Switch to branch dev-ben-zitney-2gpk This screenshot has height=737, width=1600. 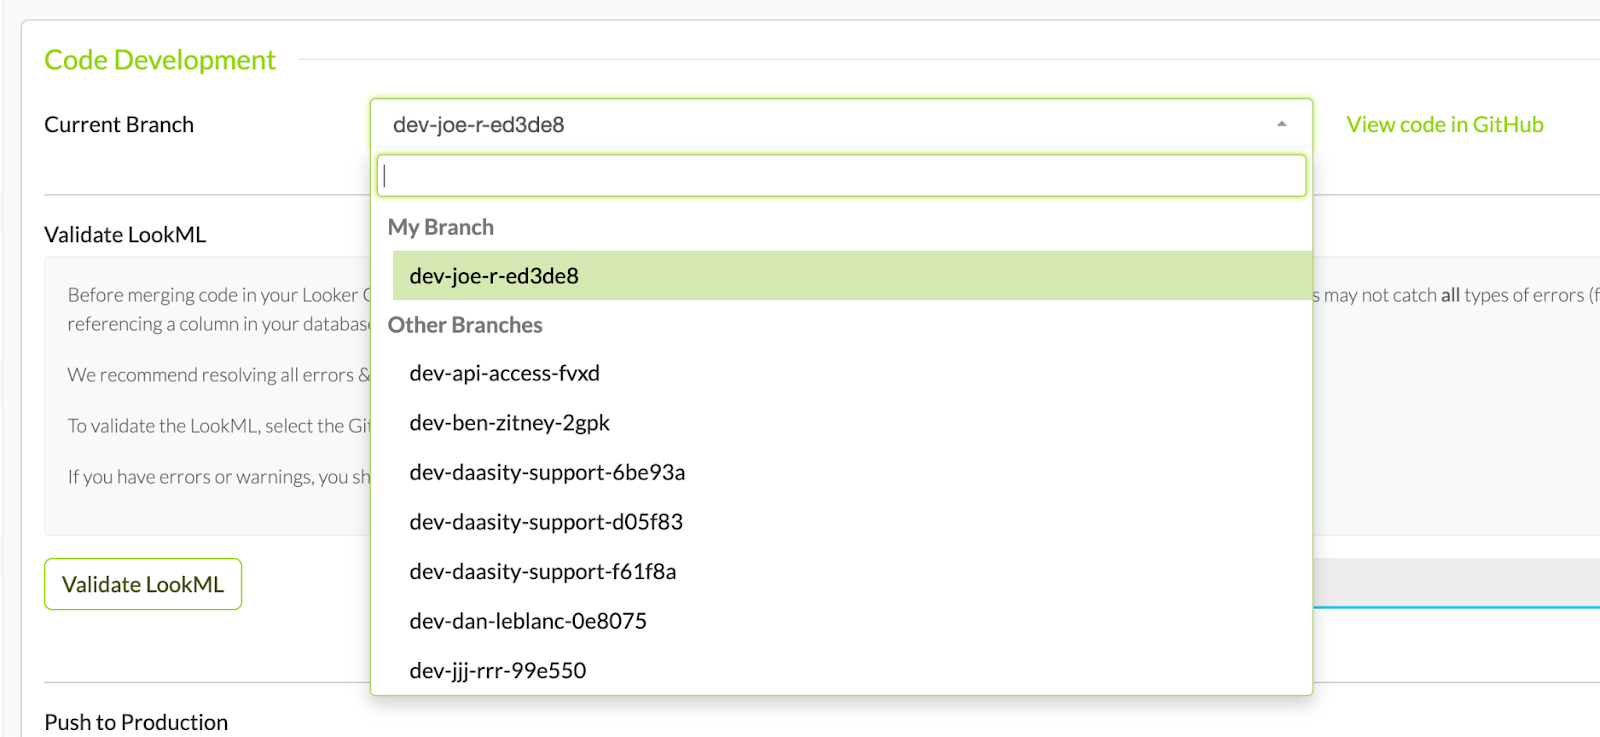click(509, 423)
